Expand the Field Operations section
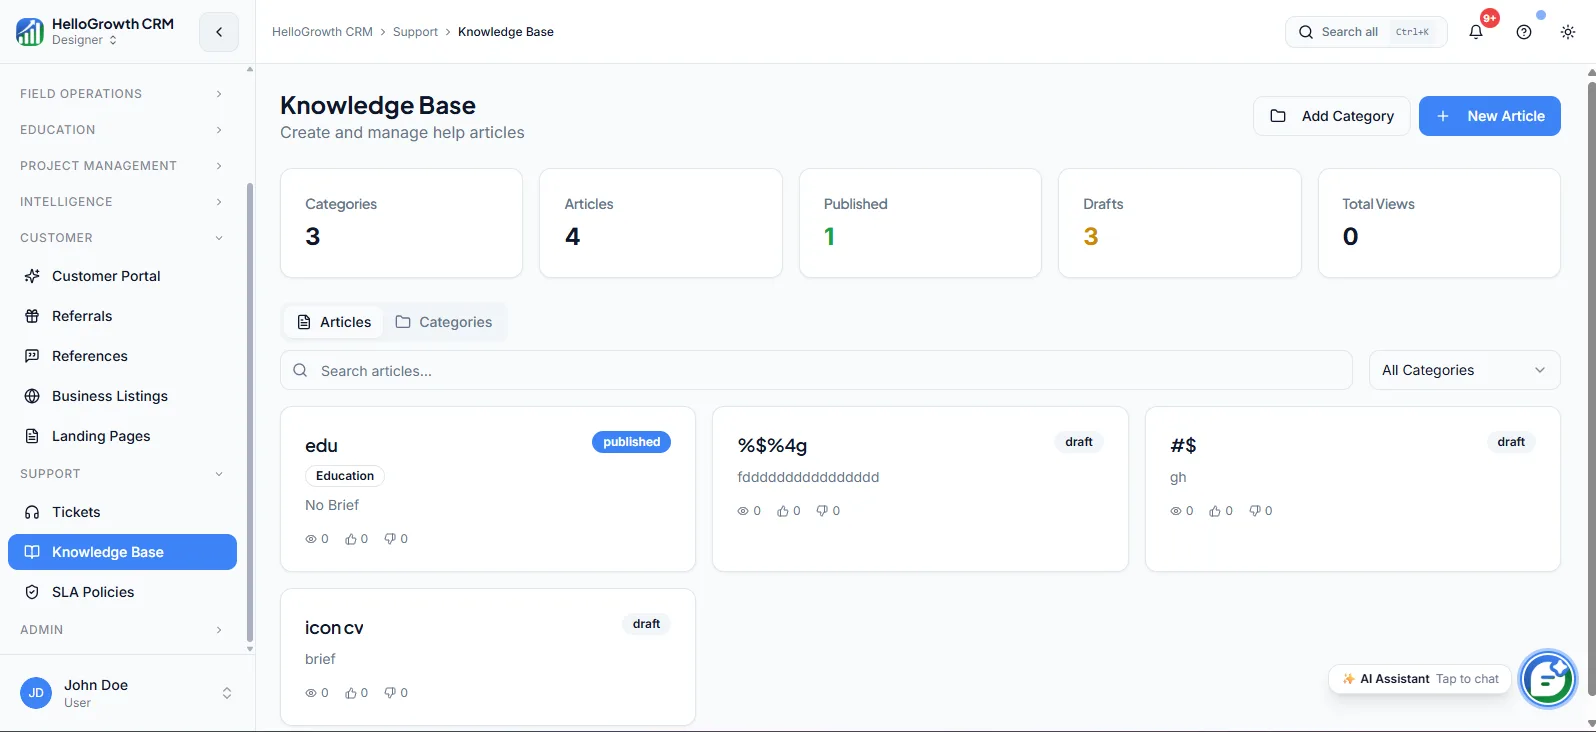The height and width of the screenshot is (732, 1596). (x=122, y=94)
